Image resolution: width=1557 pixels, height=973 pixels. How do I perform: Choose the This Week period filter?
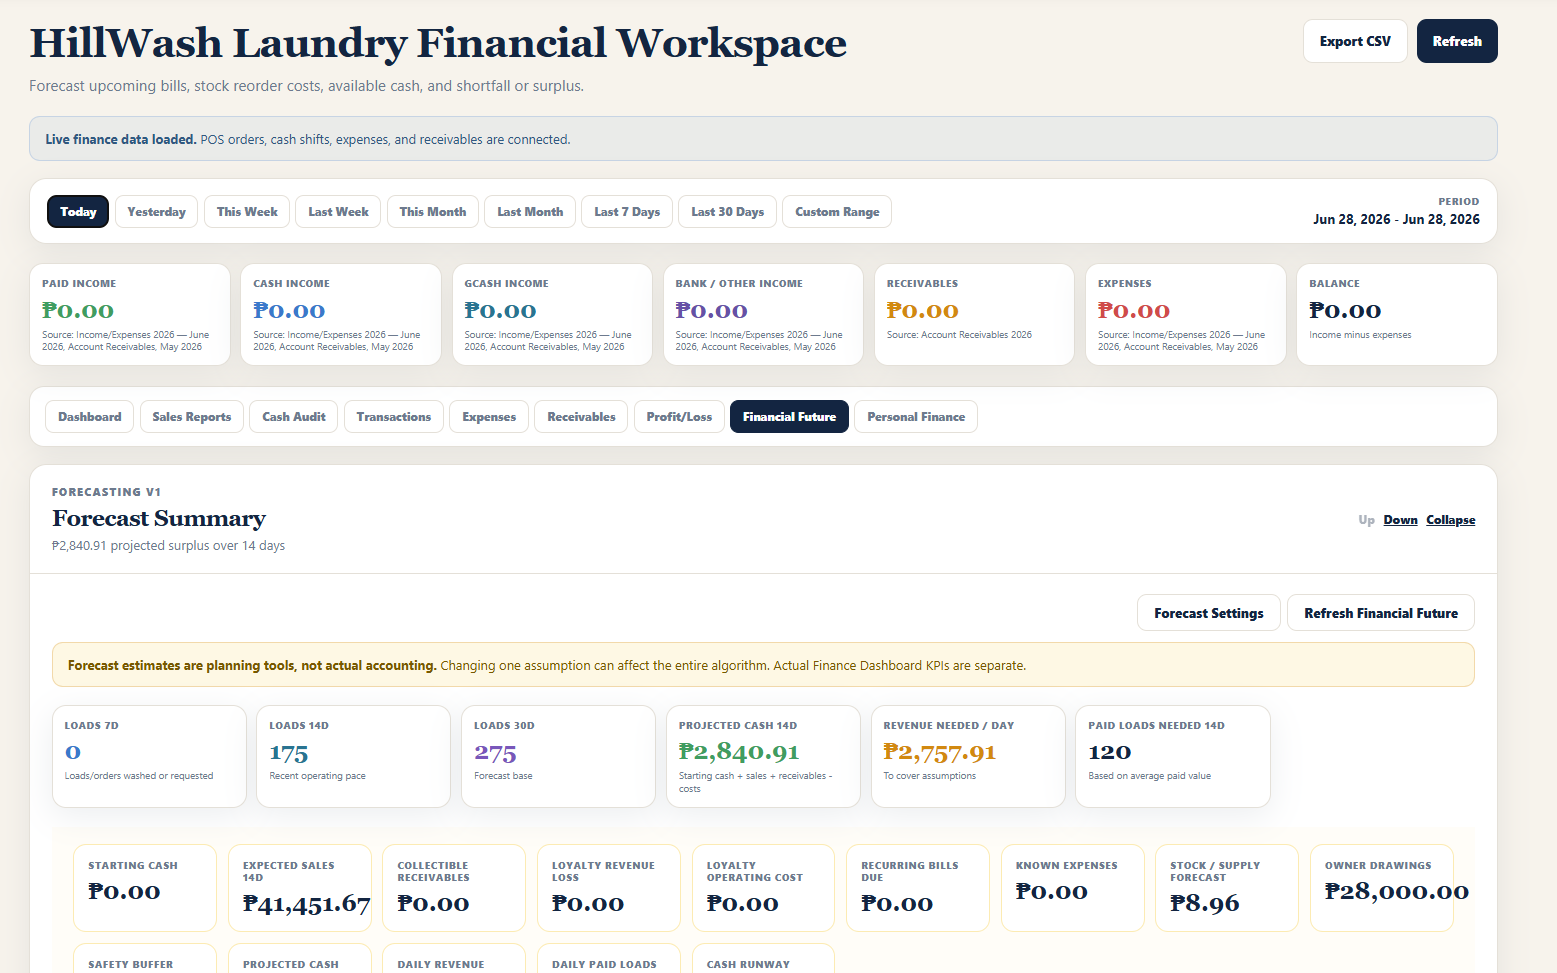[247, 212]
